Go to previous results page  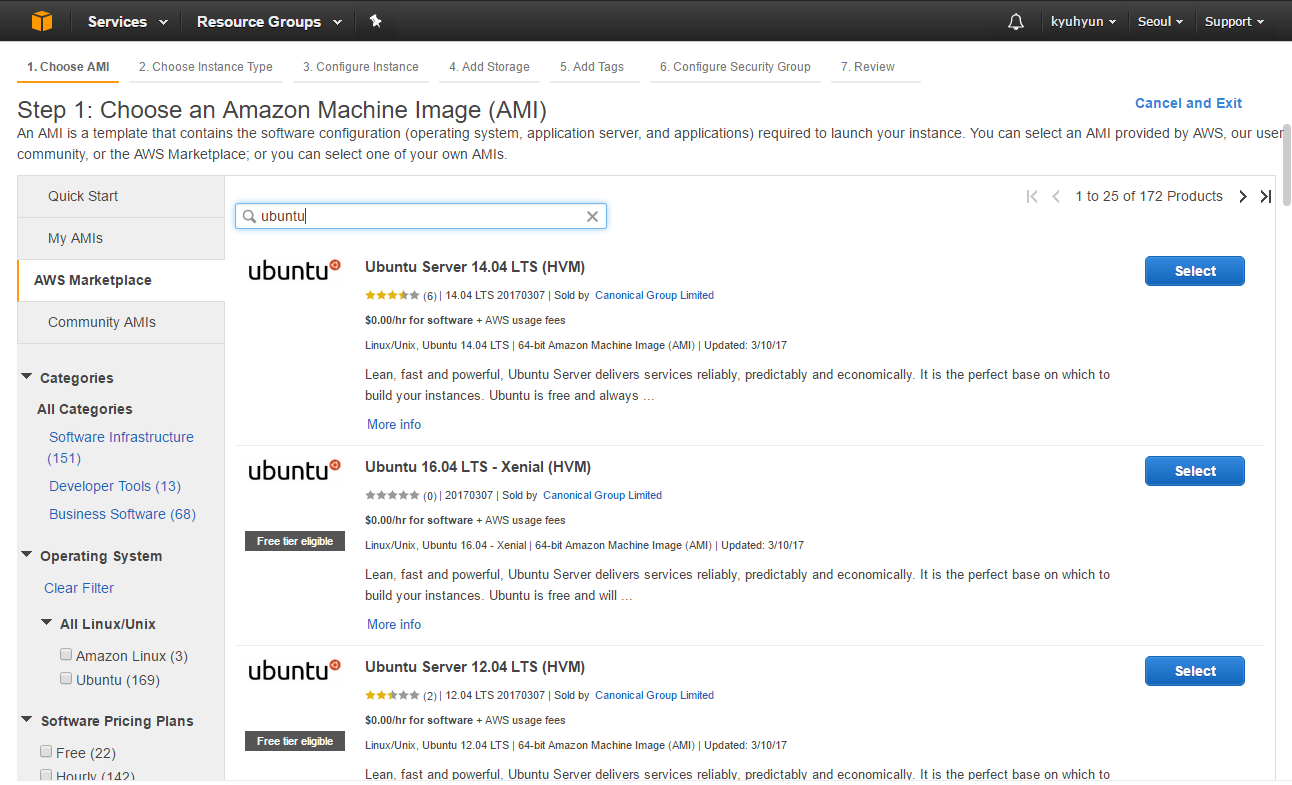click(1056, 196)
